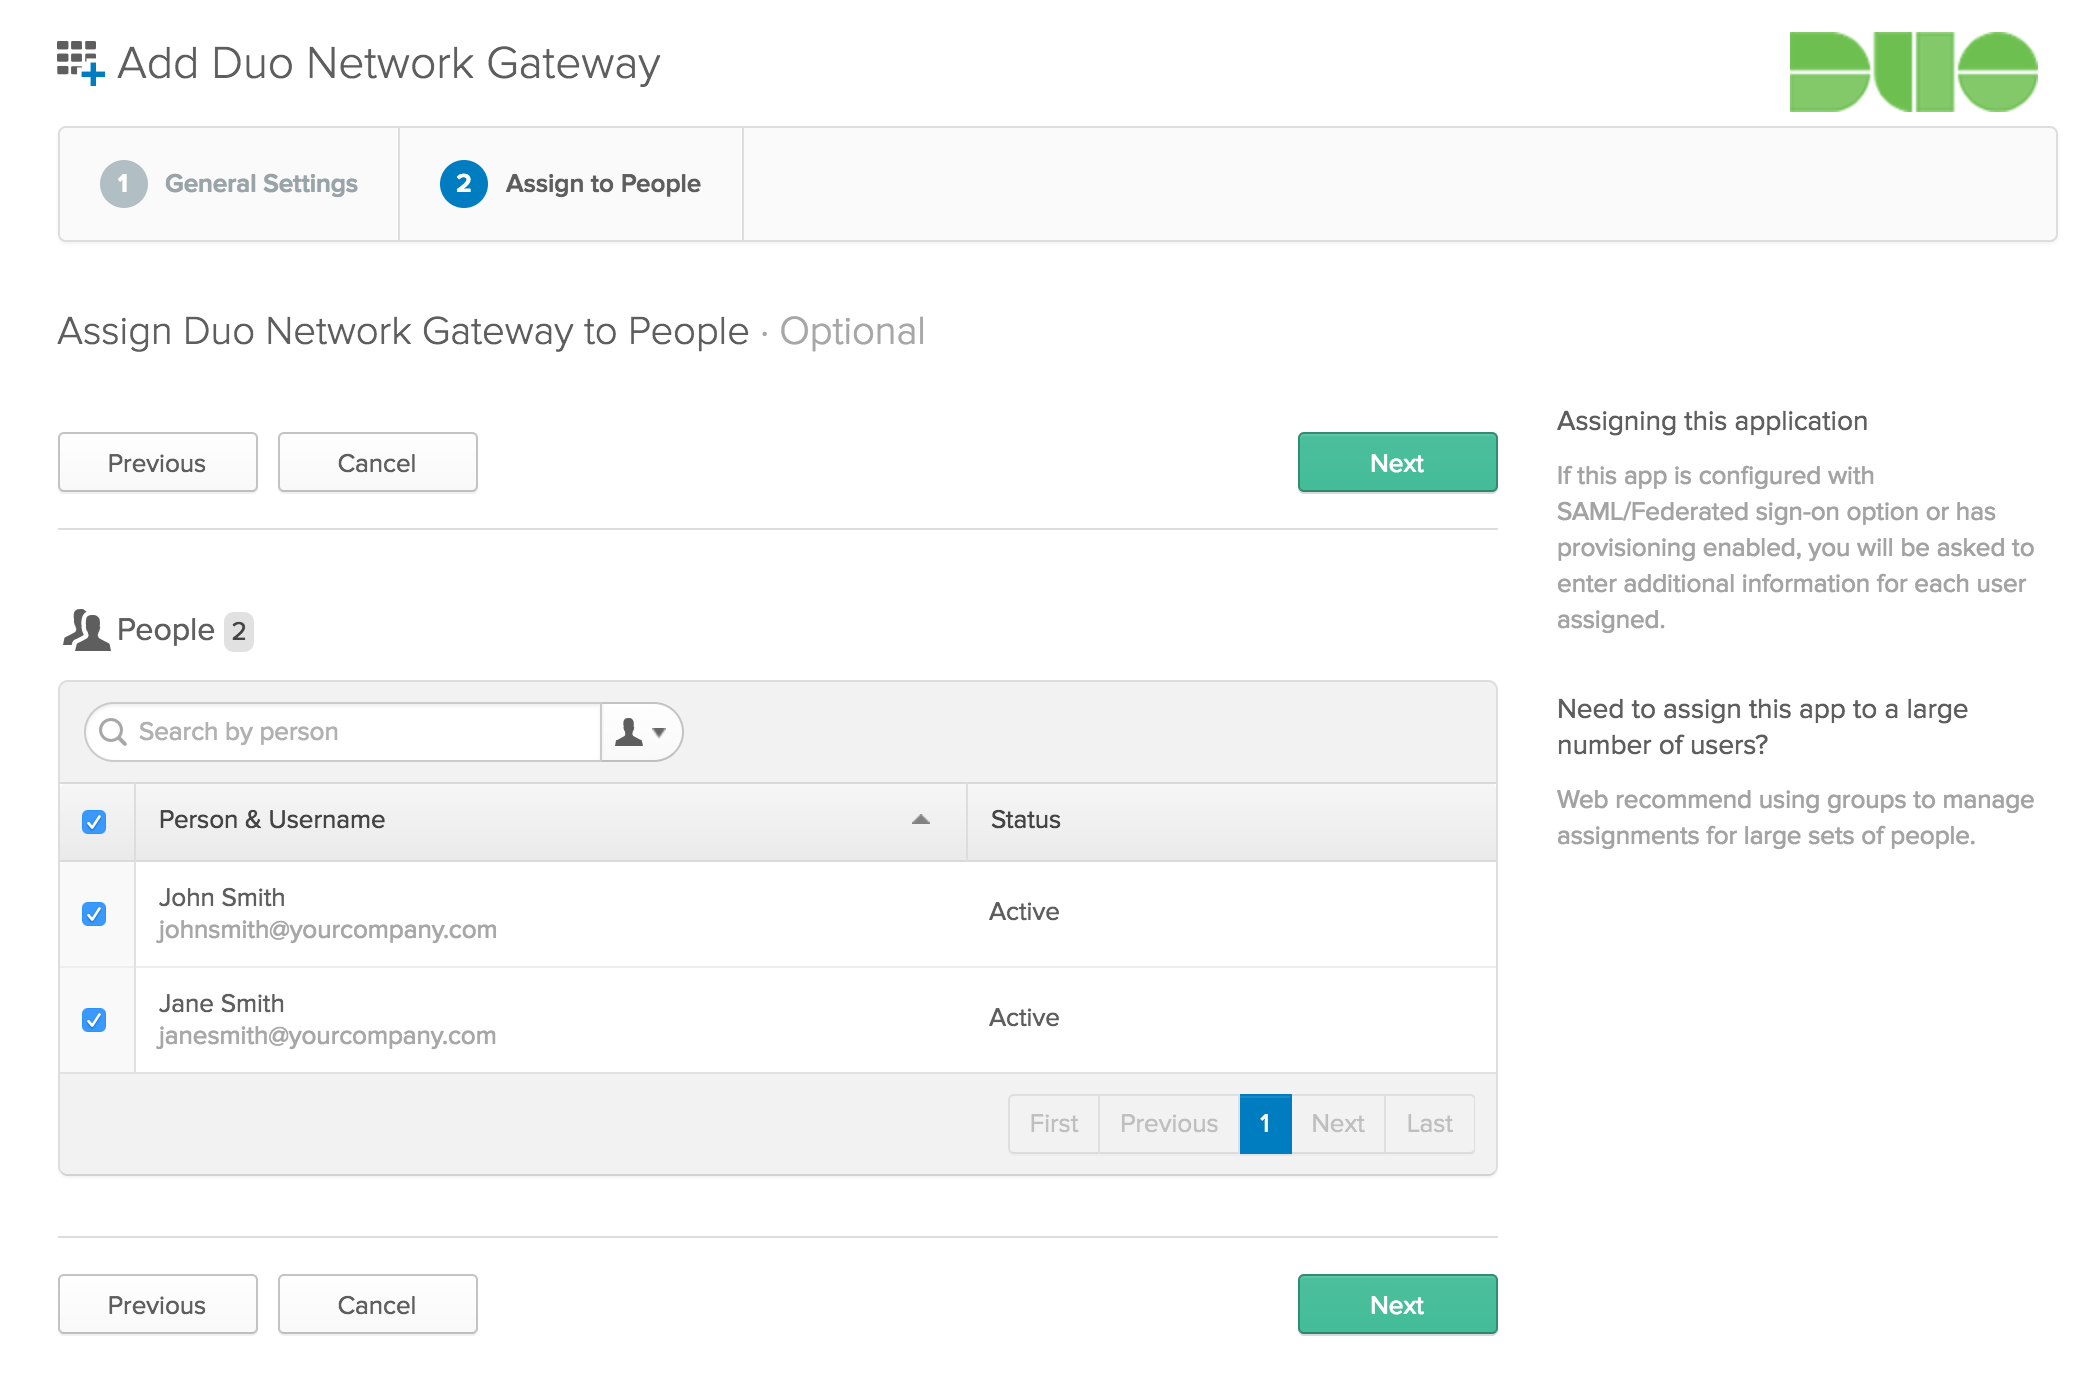Select page 1 in pagination
2082x1384 pixels.
(x=1265, y=1124)
